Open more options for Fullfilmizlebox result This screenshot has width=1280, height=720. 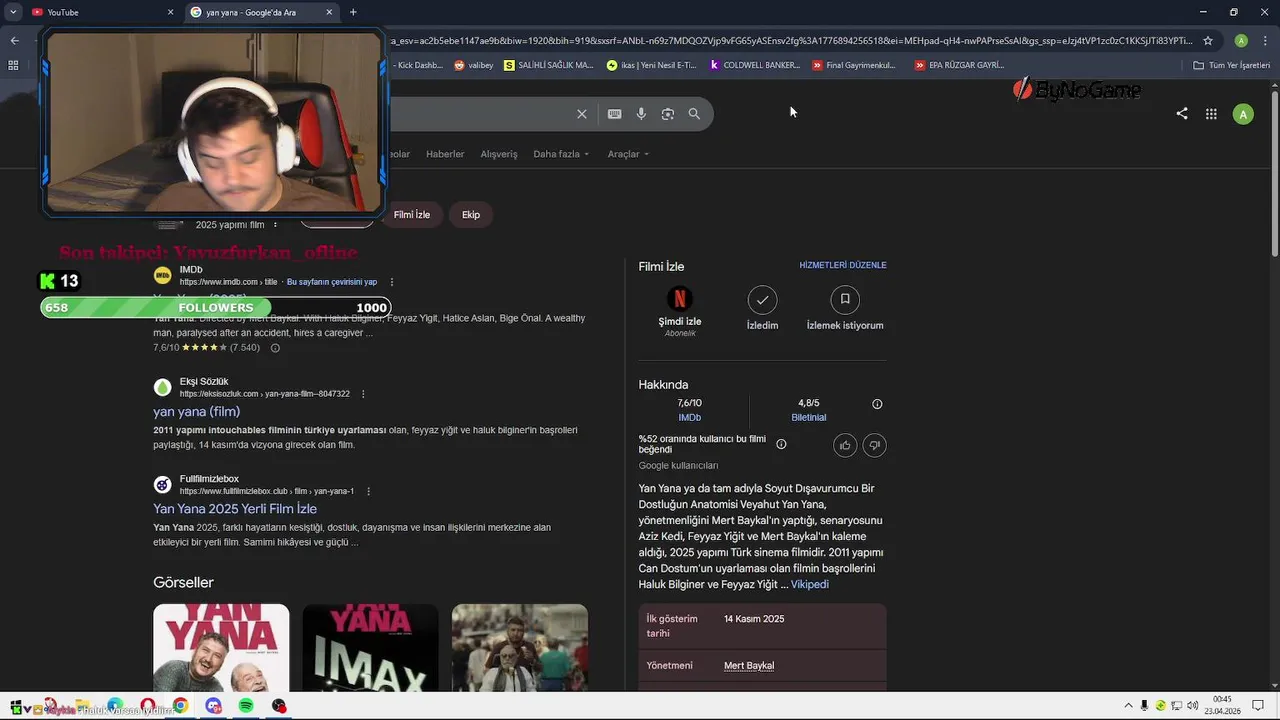pos(368,491)
